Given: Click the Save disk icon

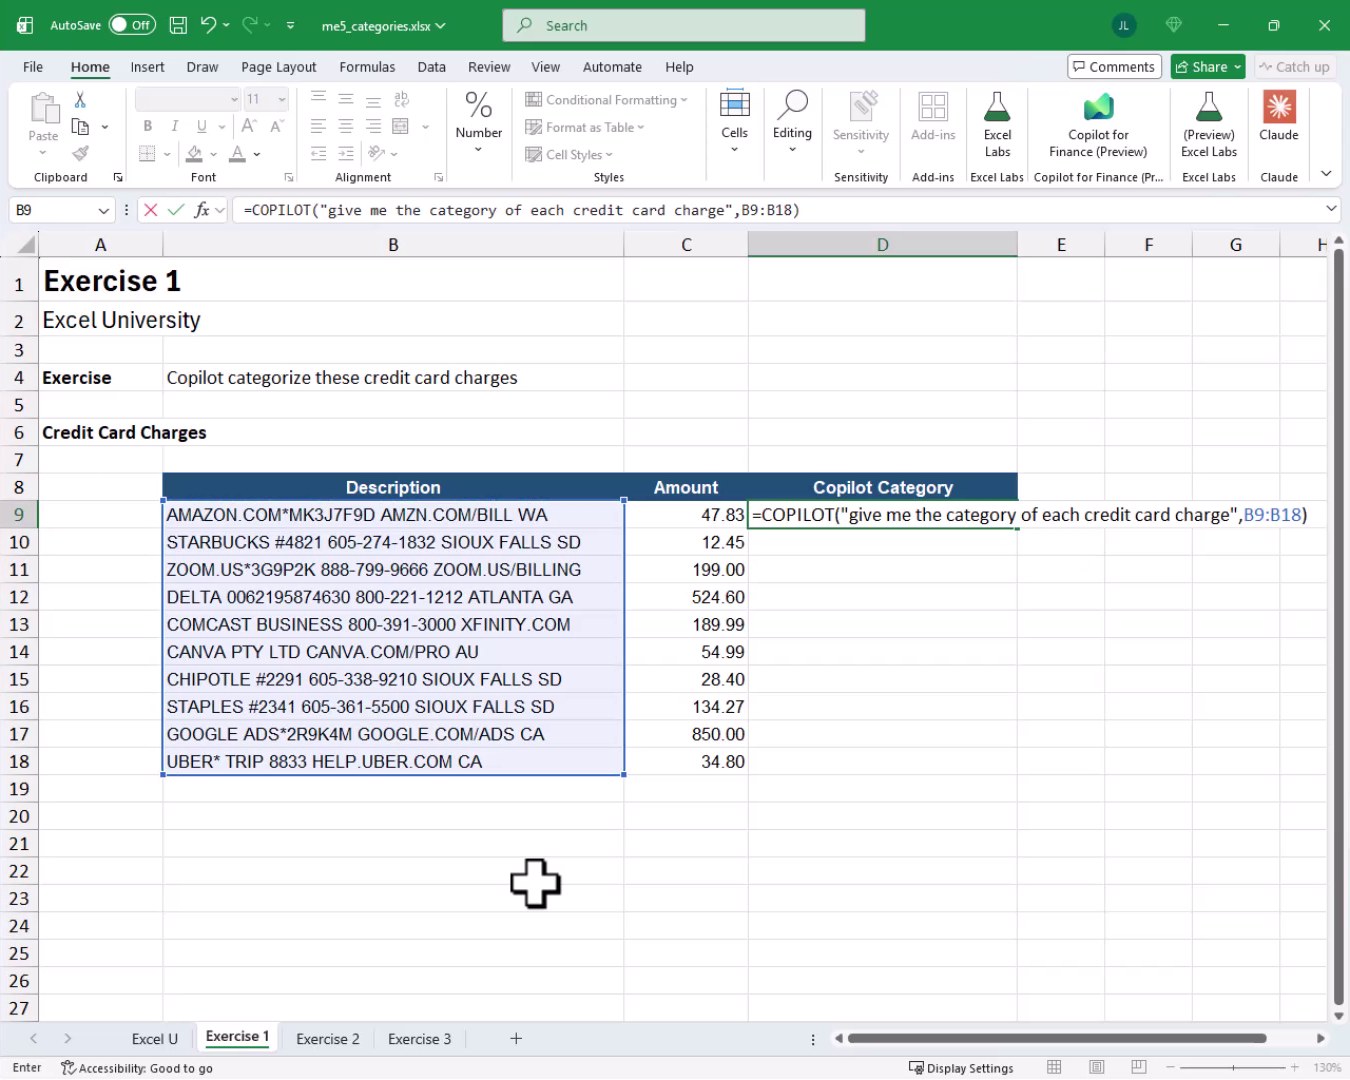Looking at the screenshot, I should tap(178, 25).
